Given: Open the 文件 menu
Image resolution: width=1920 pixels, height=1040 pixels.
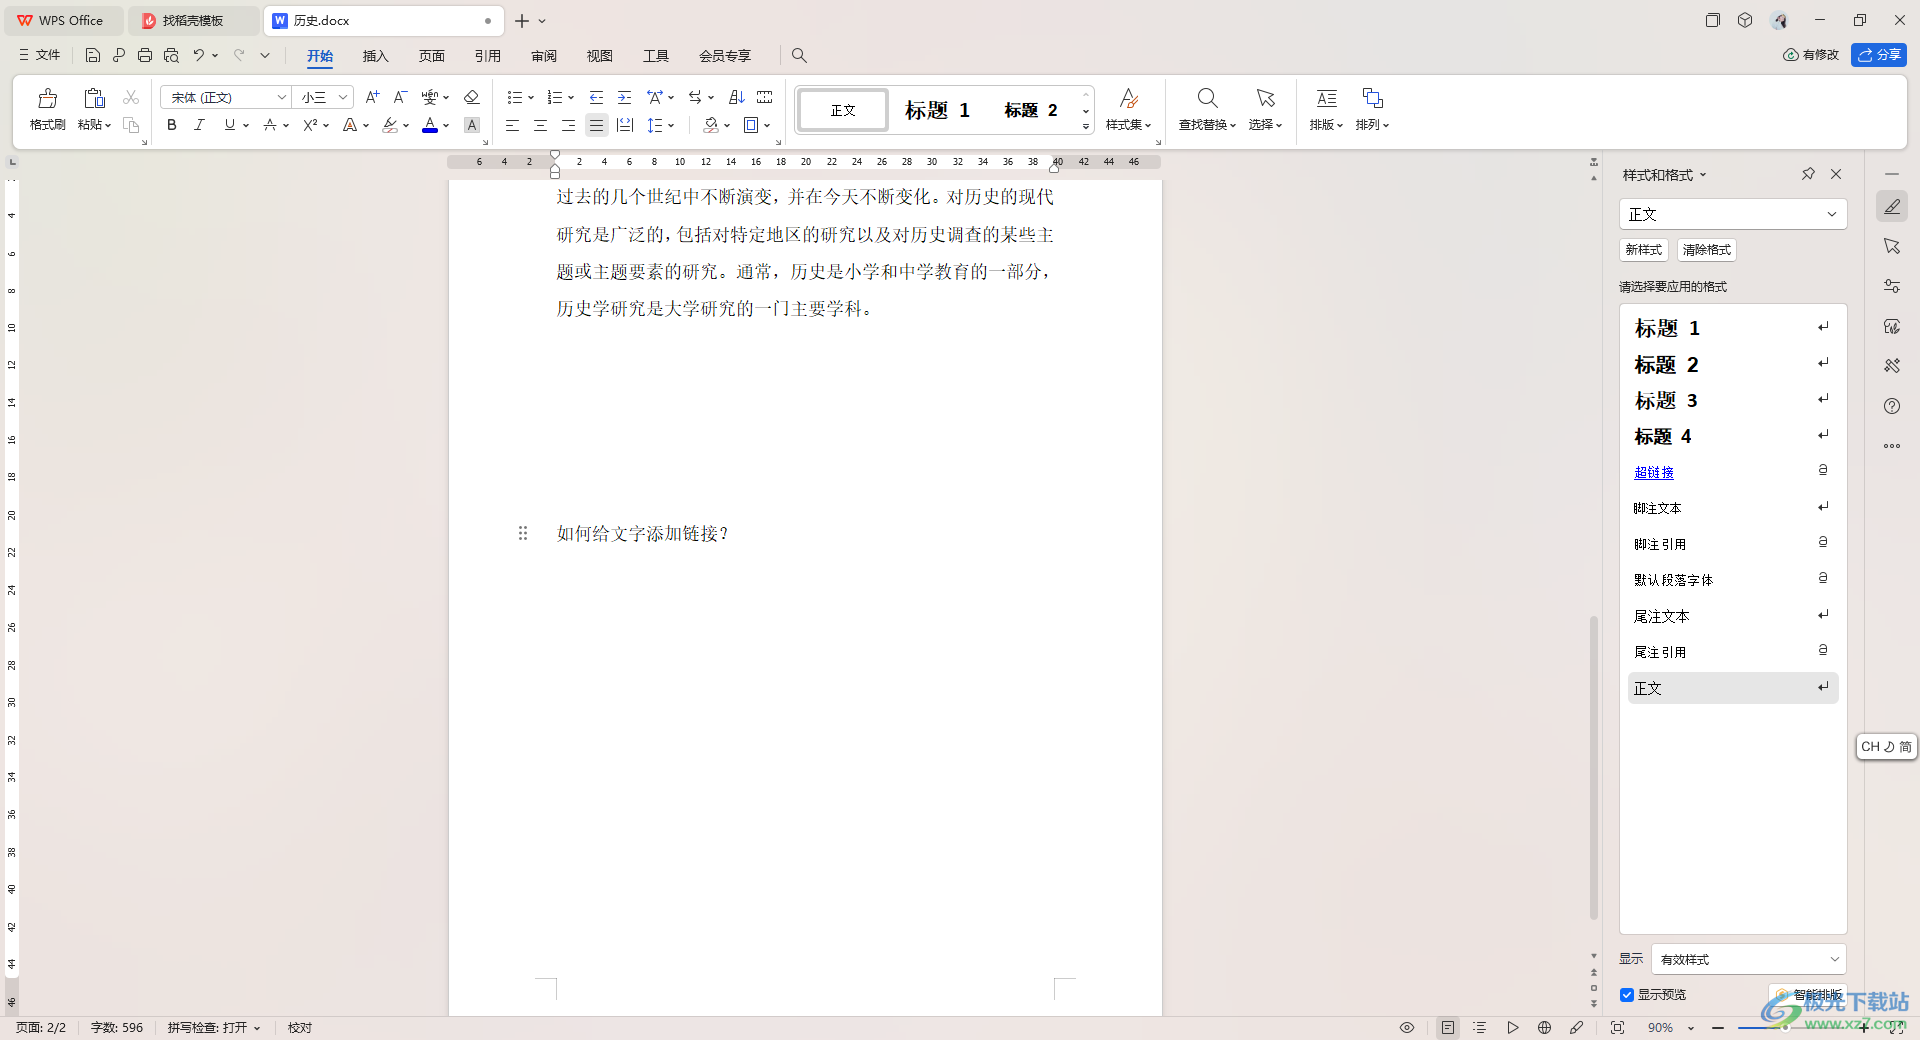Looking at the screenshot, I should 40,55.
